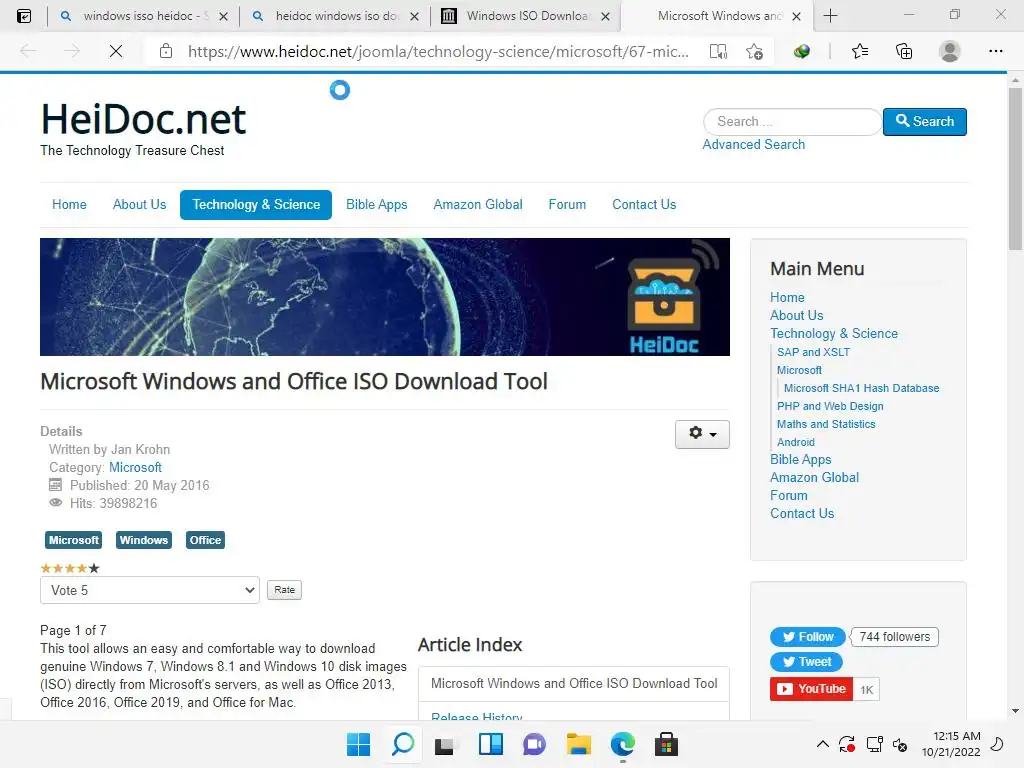
Task: Click the YouTube subscribe button
Action: pyautogui.click(x=811, y=689)
